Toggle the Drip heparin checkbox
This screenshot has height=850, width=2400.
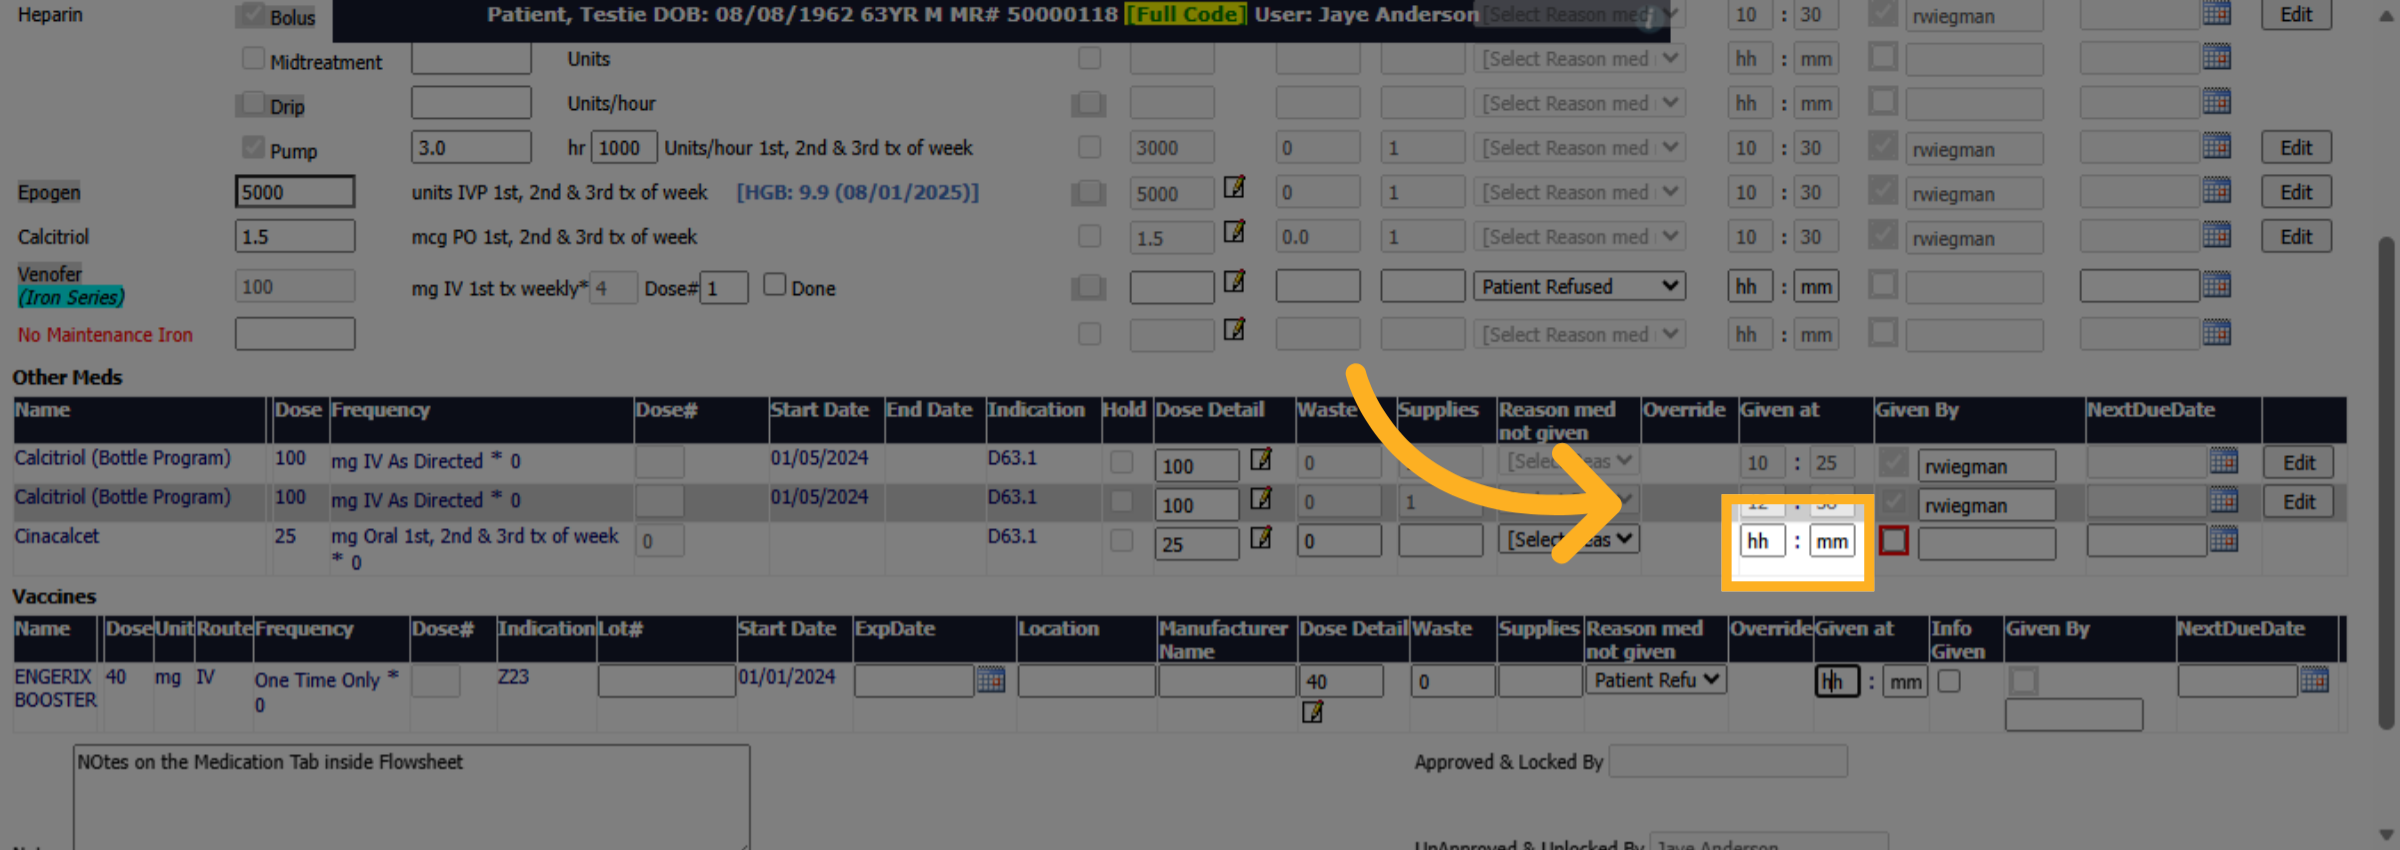click(x=253, y=103)
